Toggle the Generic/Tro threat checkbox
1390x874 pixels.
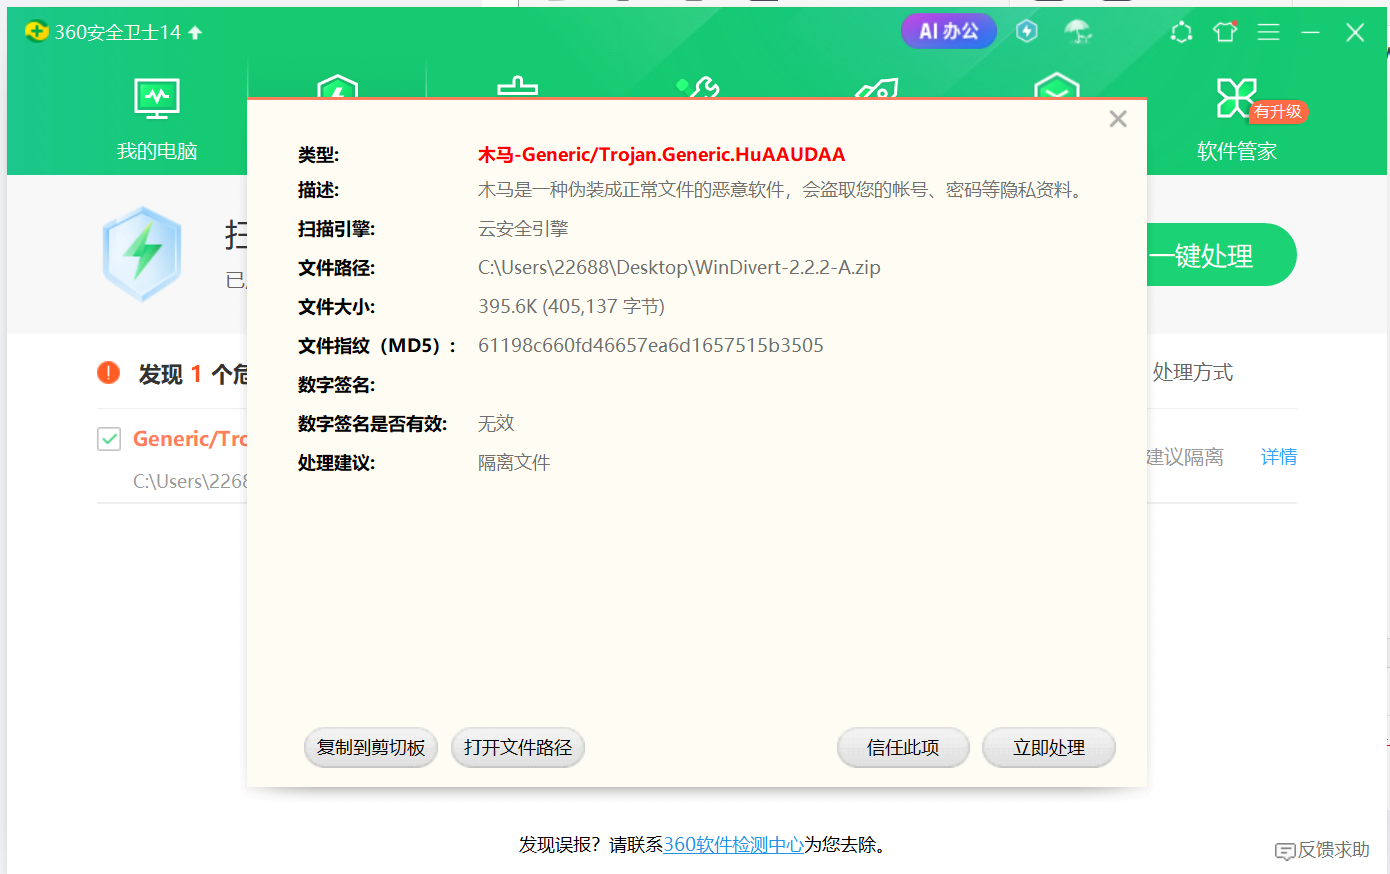coord(109,439)
